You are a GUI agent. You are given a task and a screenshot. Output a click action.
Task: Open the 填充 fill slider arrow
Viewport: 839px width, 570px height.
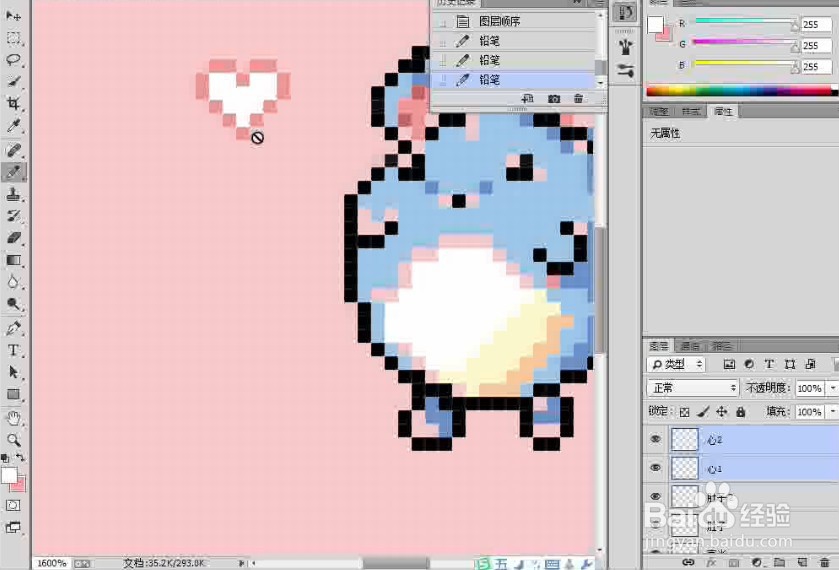pyautogui.click(x=833, y=412)
